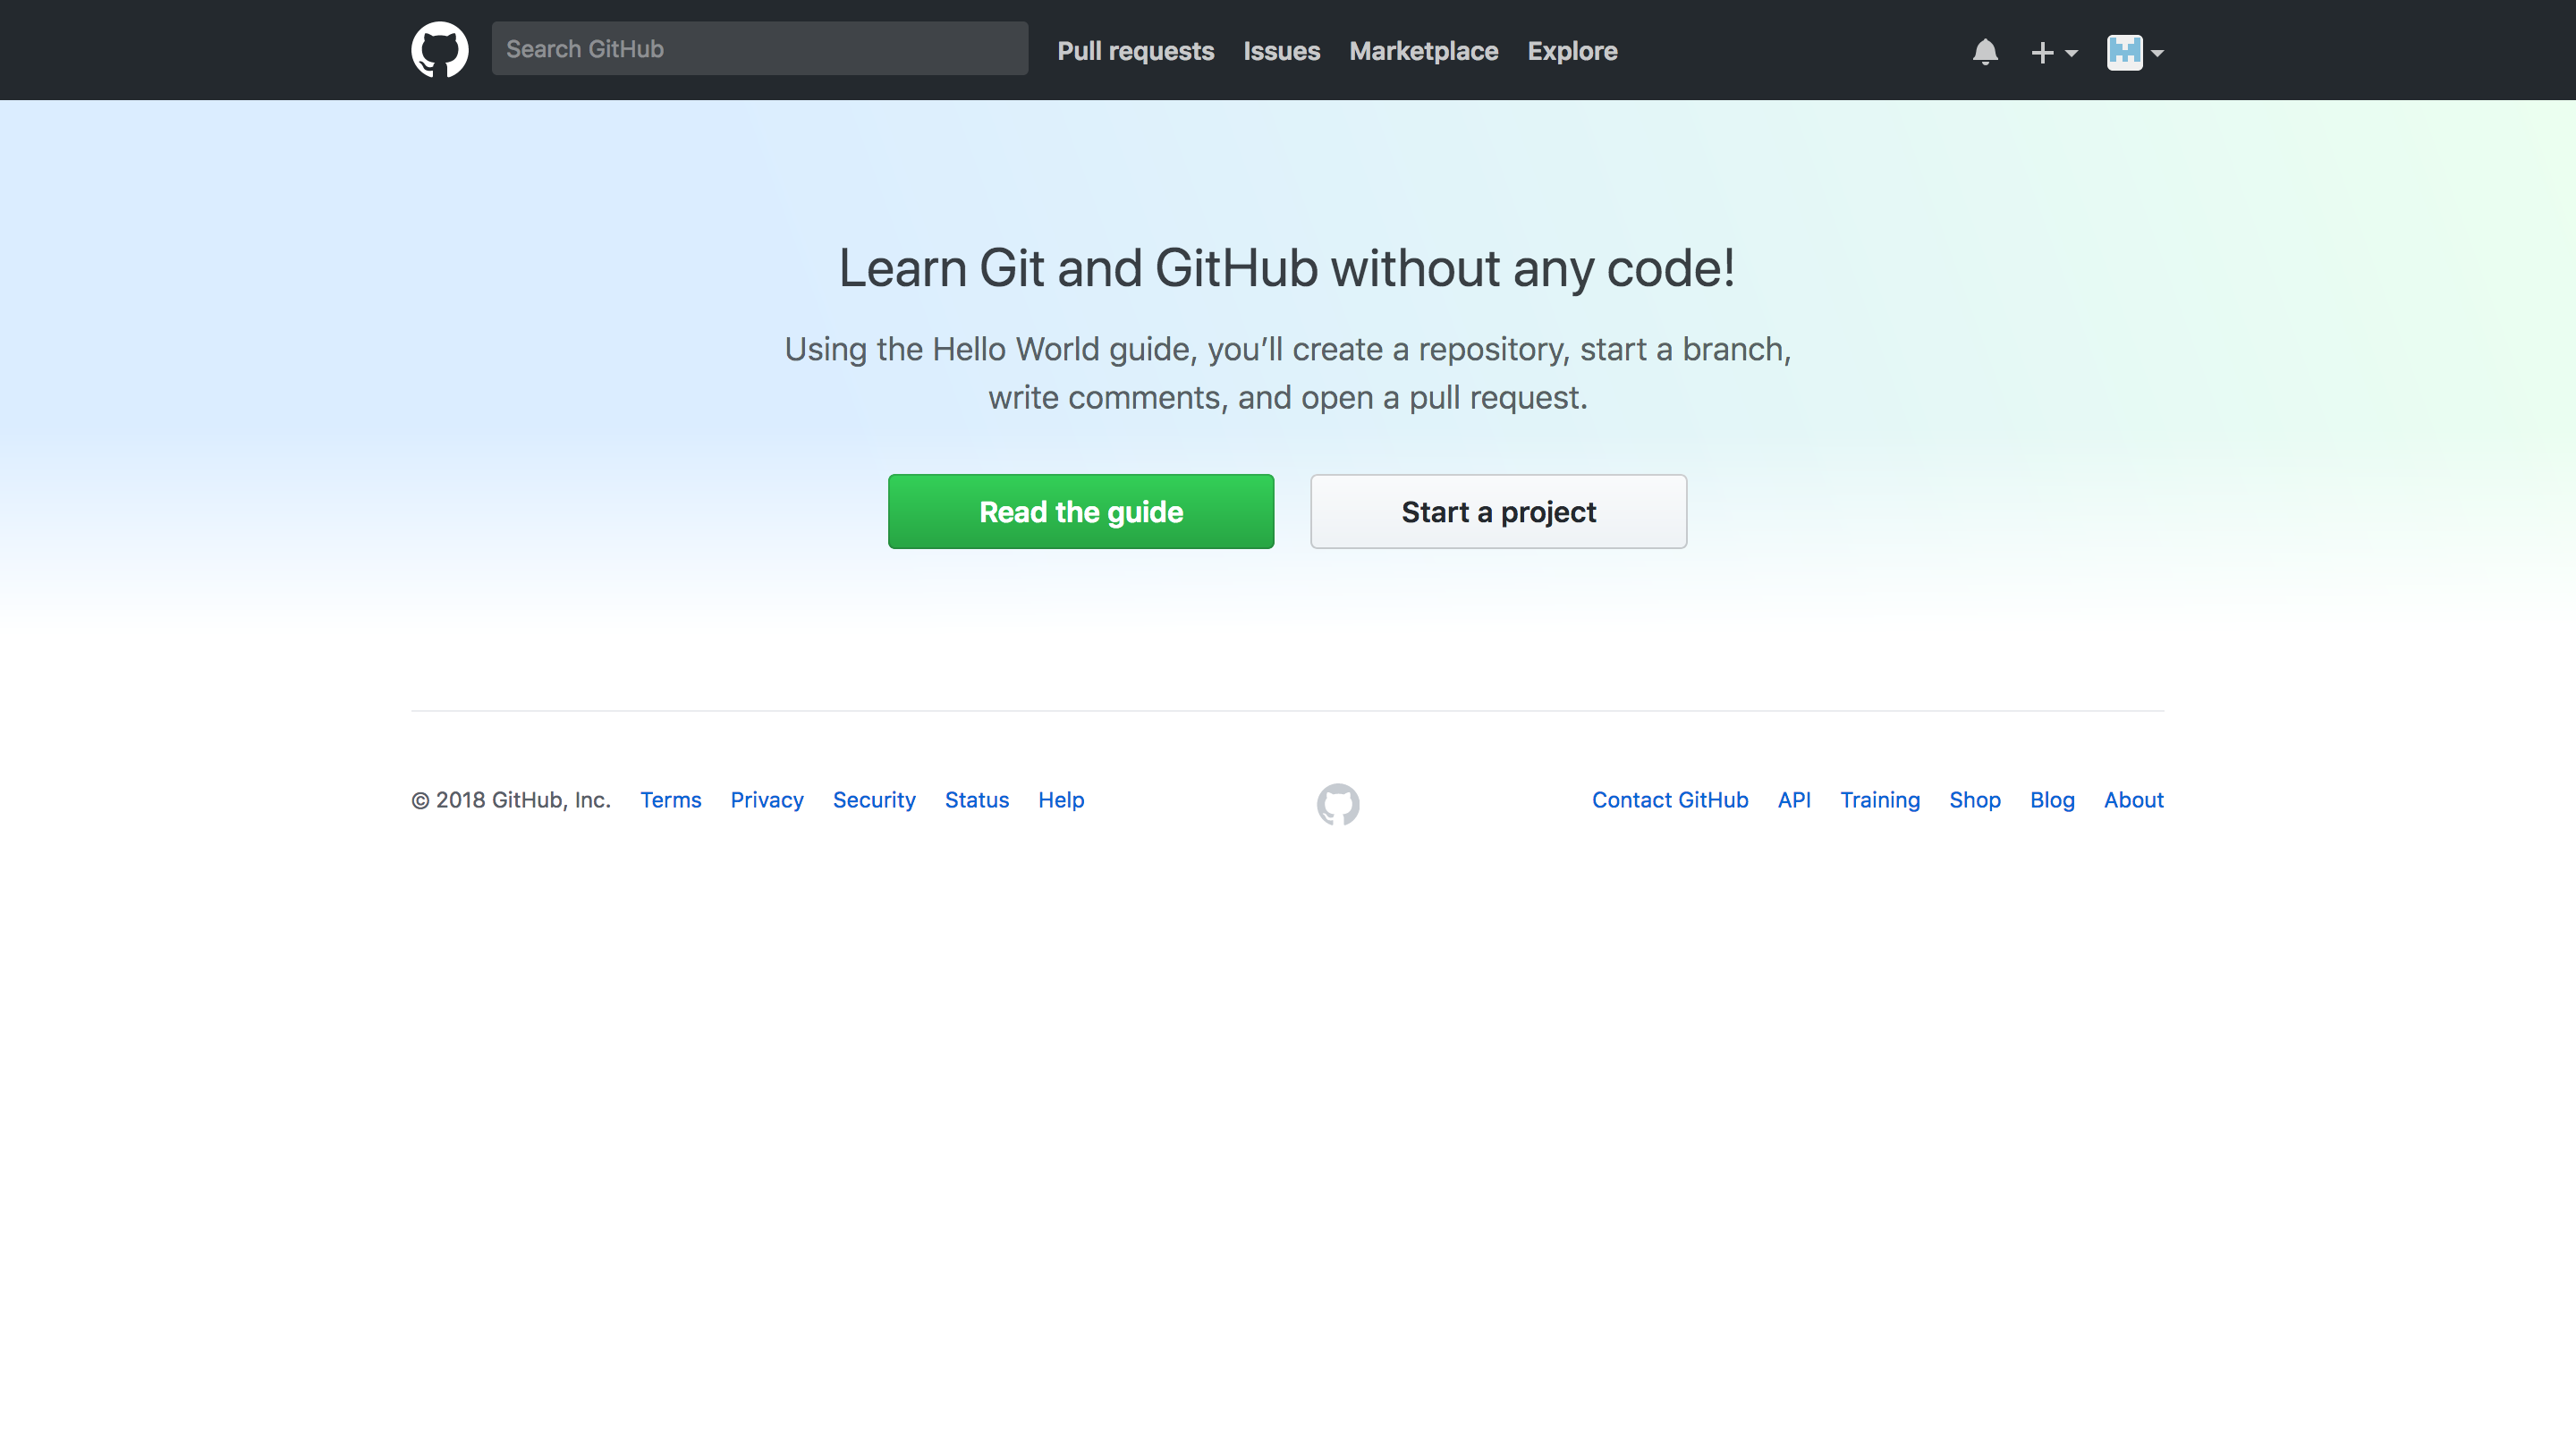Screen dimensions: 2576x1438
Task: Click the user avatar image
Action: [2124, 52]
